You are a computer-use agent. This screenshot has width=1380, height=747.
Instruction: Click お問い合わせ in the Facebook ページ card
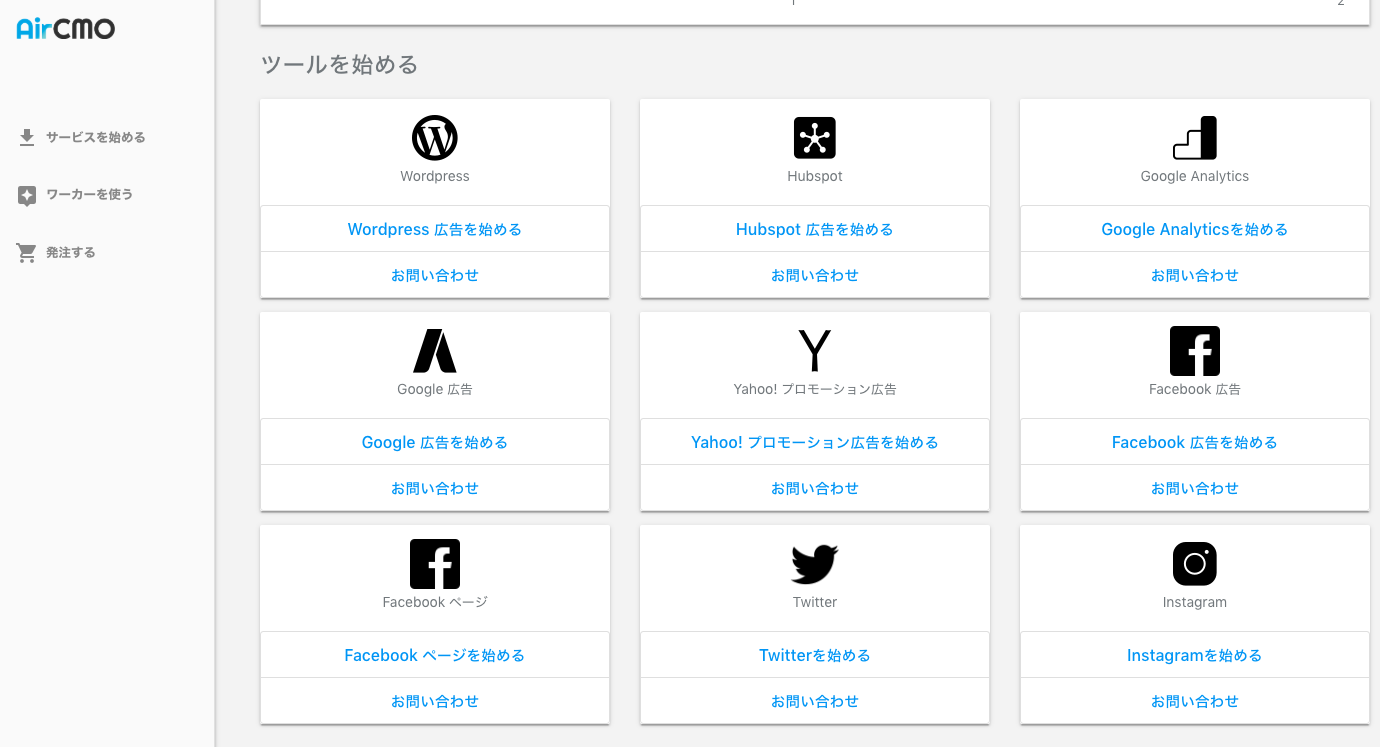click(x=435, y=701)
